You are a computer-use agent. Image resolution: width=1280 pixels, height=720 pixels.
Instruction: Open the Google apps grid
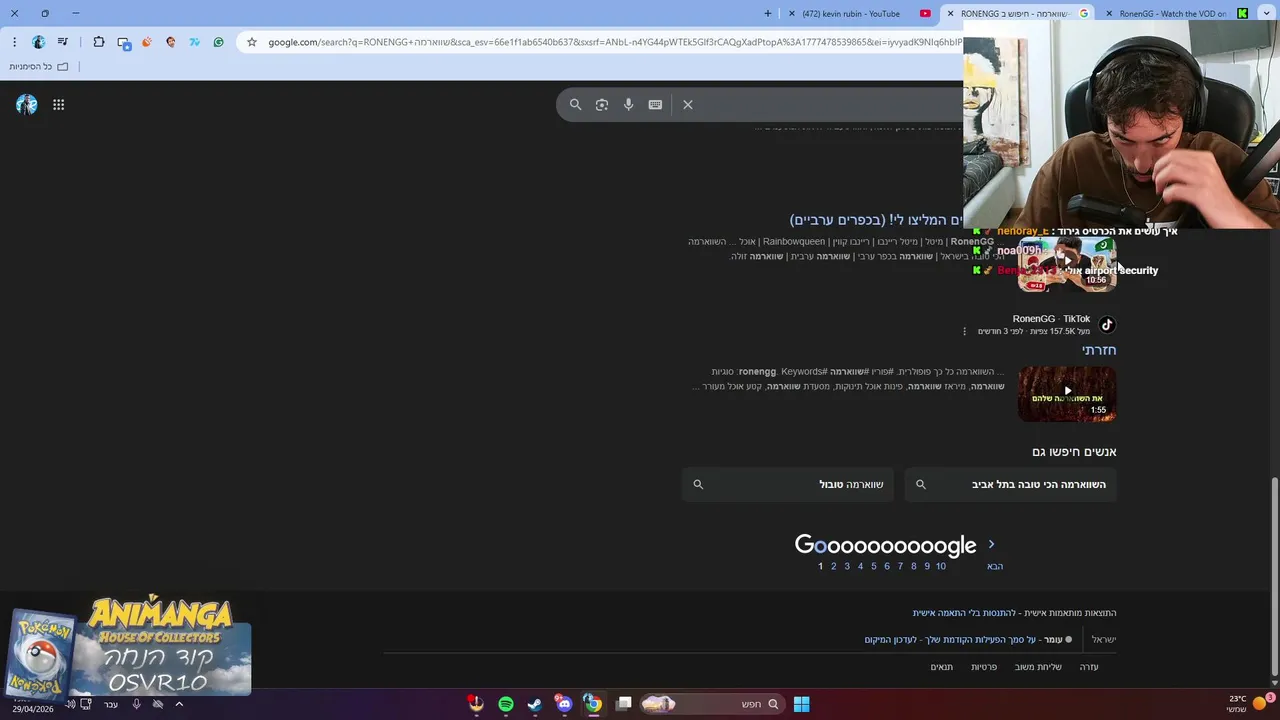58,104
